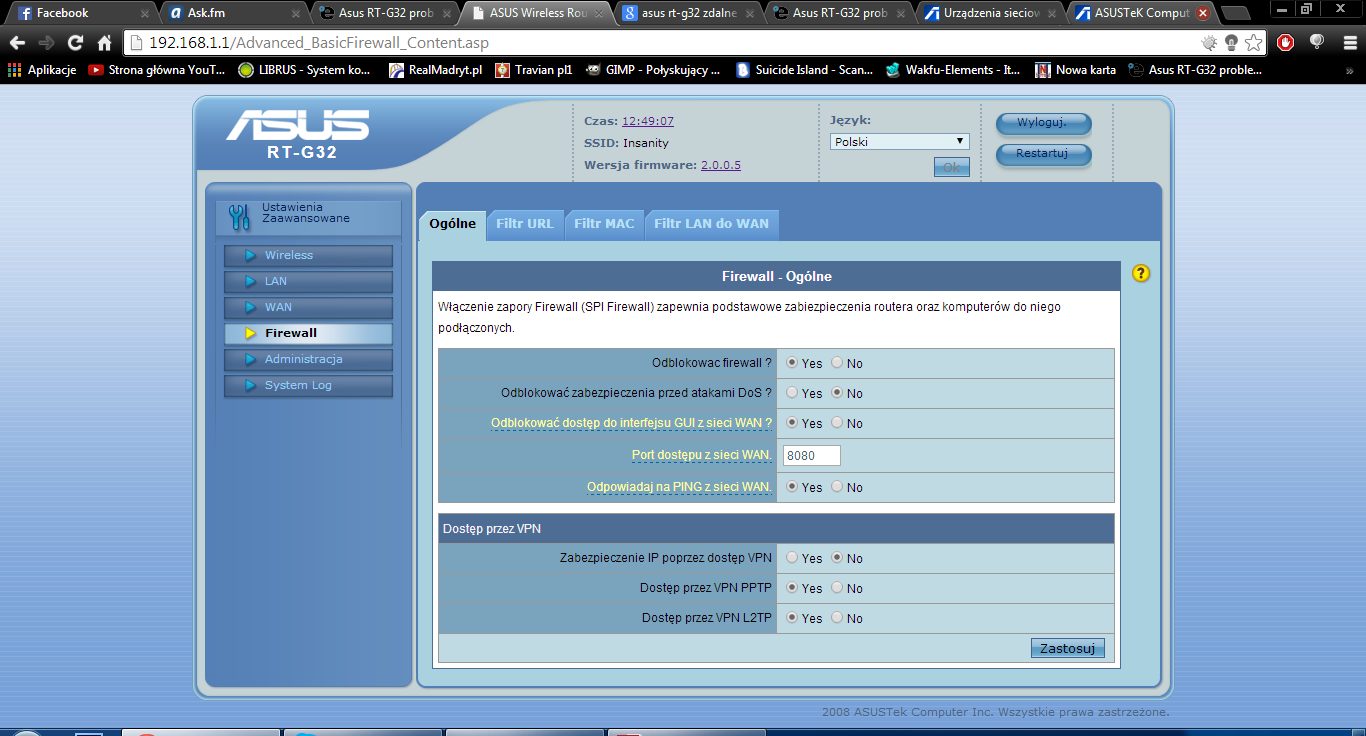Open the Nowa karta bookmark

1076,70
